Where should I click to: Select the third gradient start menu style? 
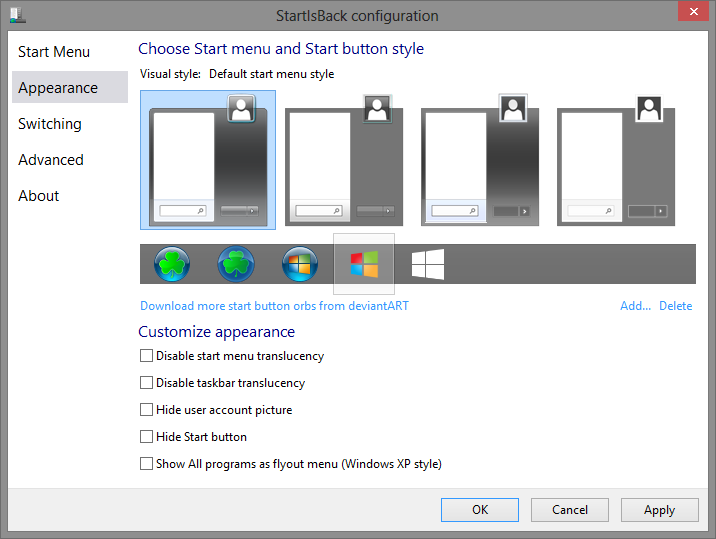(x=480, y=160)
